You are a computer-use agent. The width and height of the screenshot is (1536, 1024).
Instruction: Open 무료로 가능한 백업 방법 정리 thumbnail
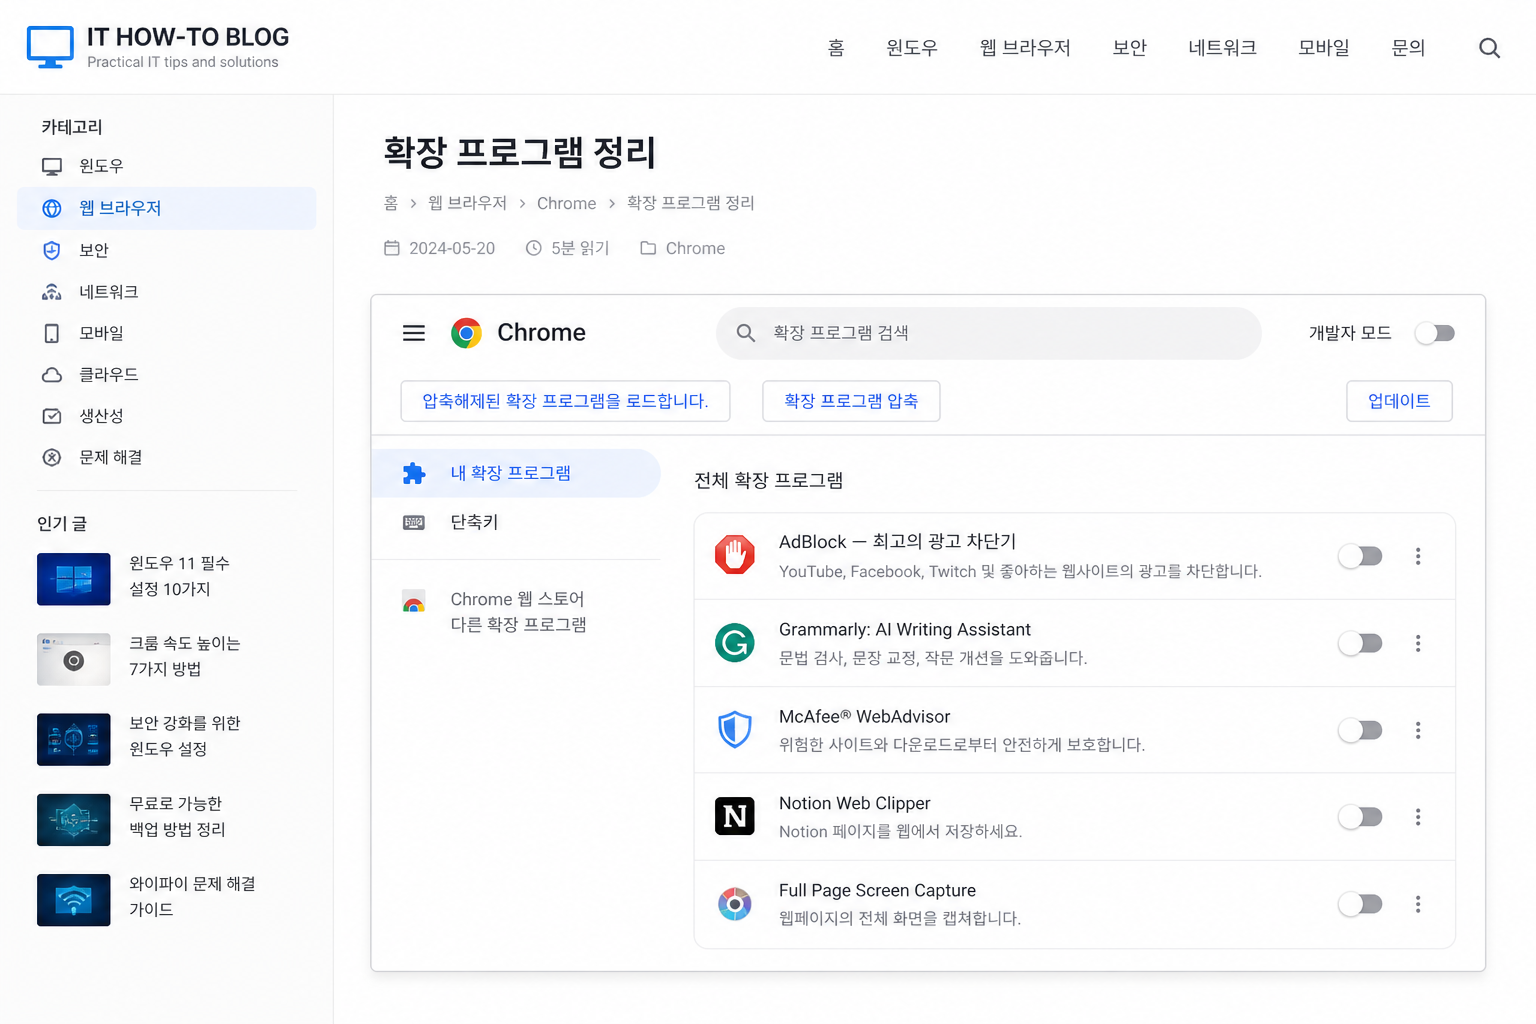point(74,820)
